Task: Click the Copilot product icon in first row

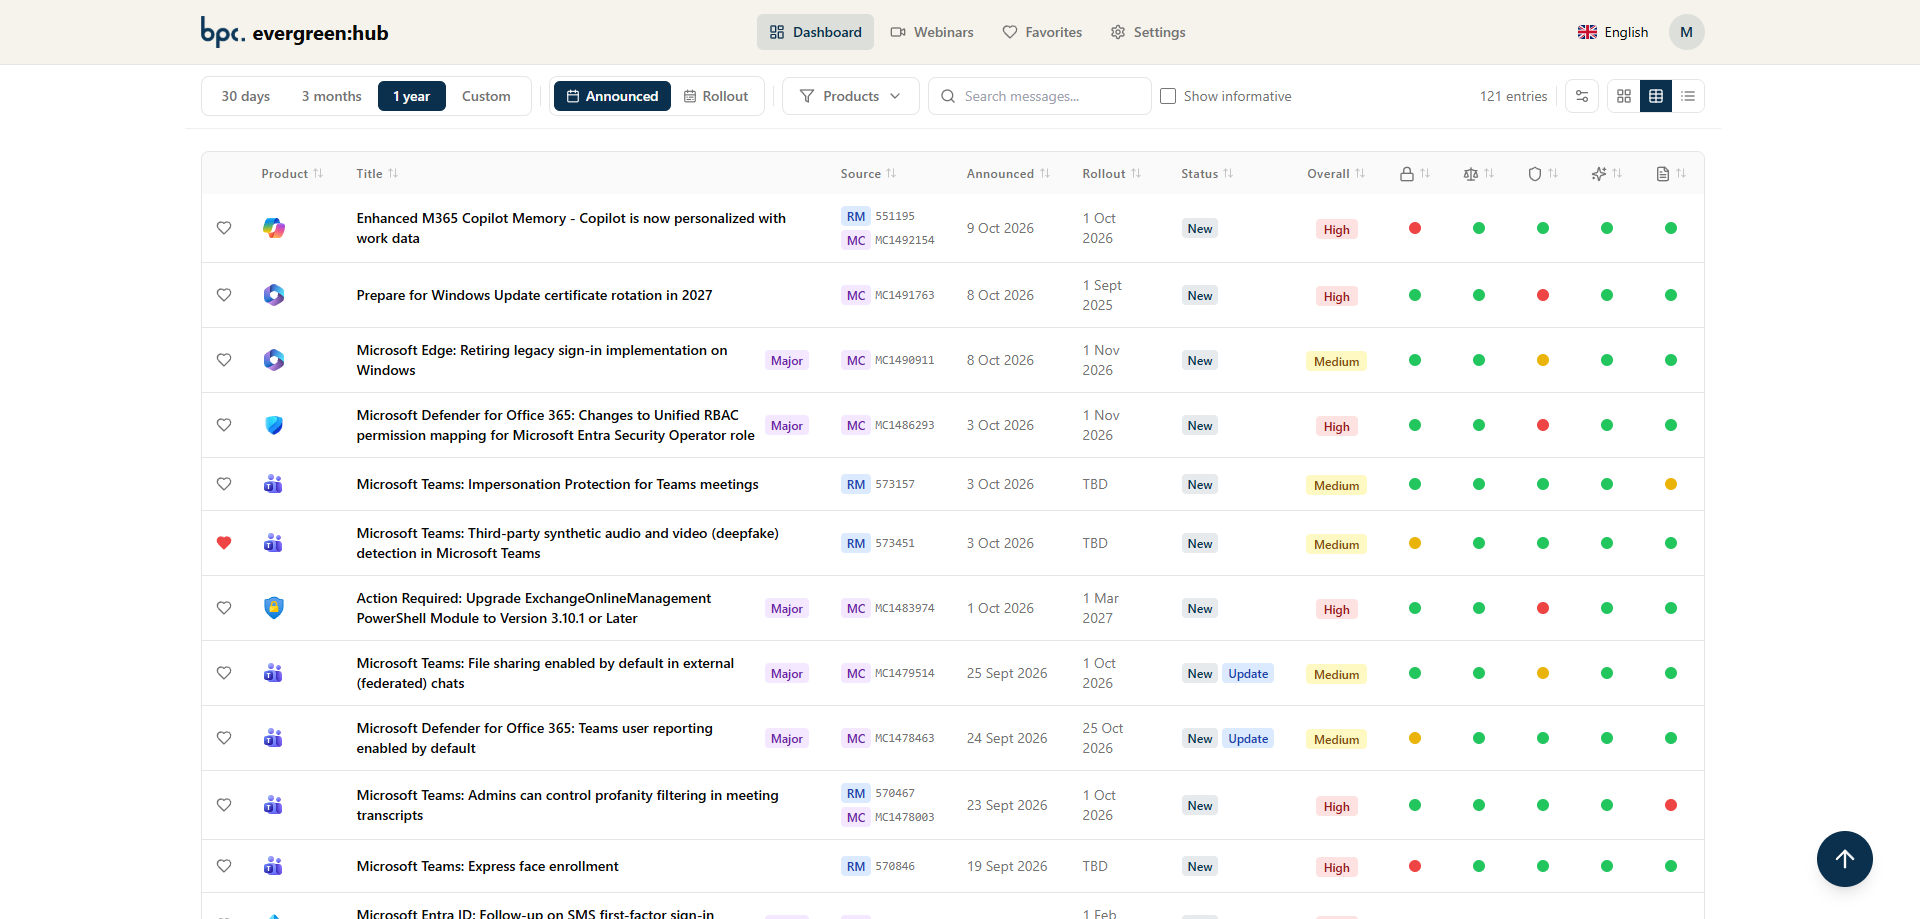Action: 274,228
